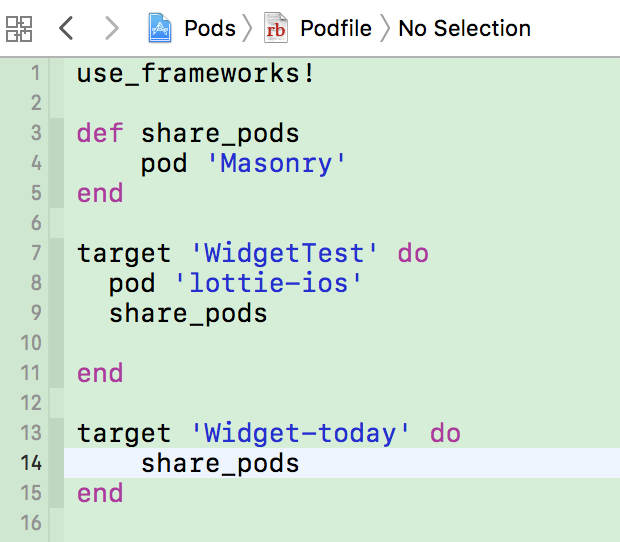Go back to previous file
This screenshot has height=542, width=620.
coord(66,28)
